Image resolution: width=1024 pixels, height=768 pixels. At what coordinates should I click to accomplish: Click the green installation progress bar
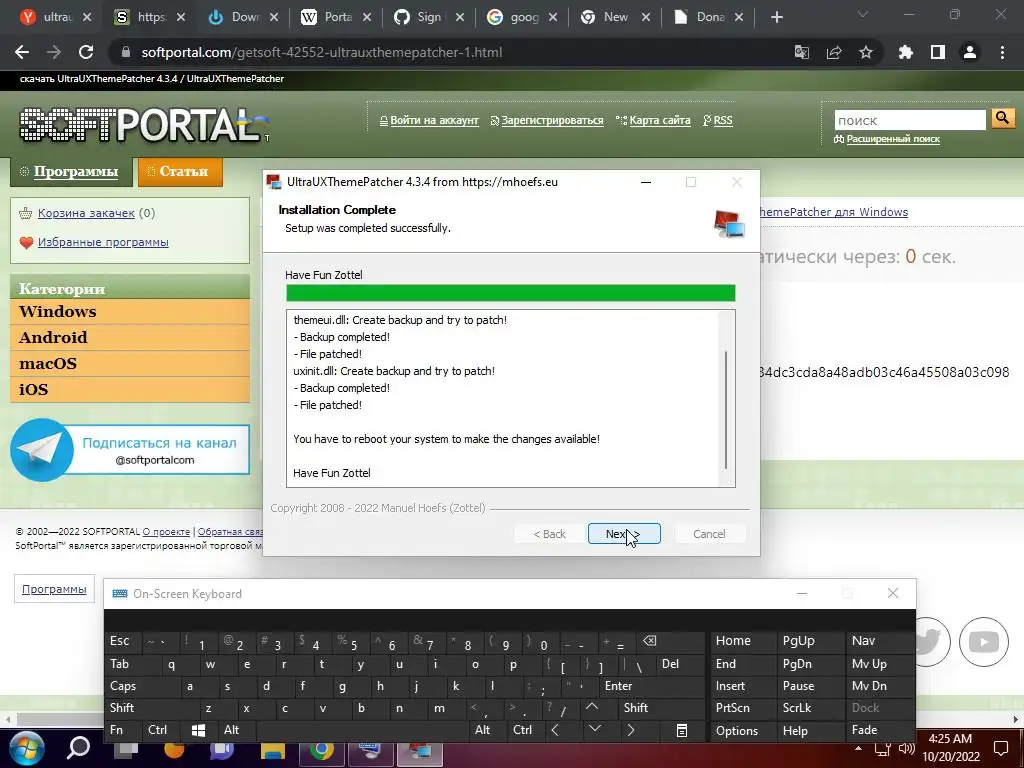pos(511,293)
